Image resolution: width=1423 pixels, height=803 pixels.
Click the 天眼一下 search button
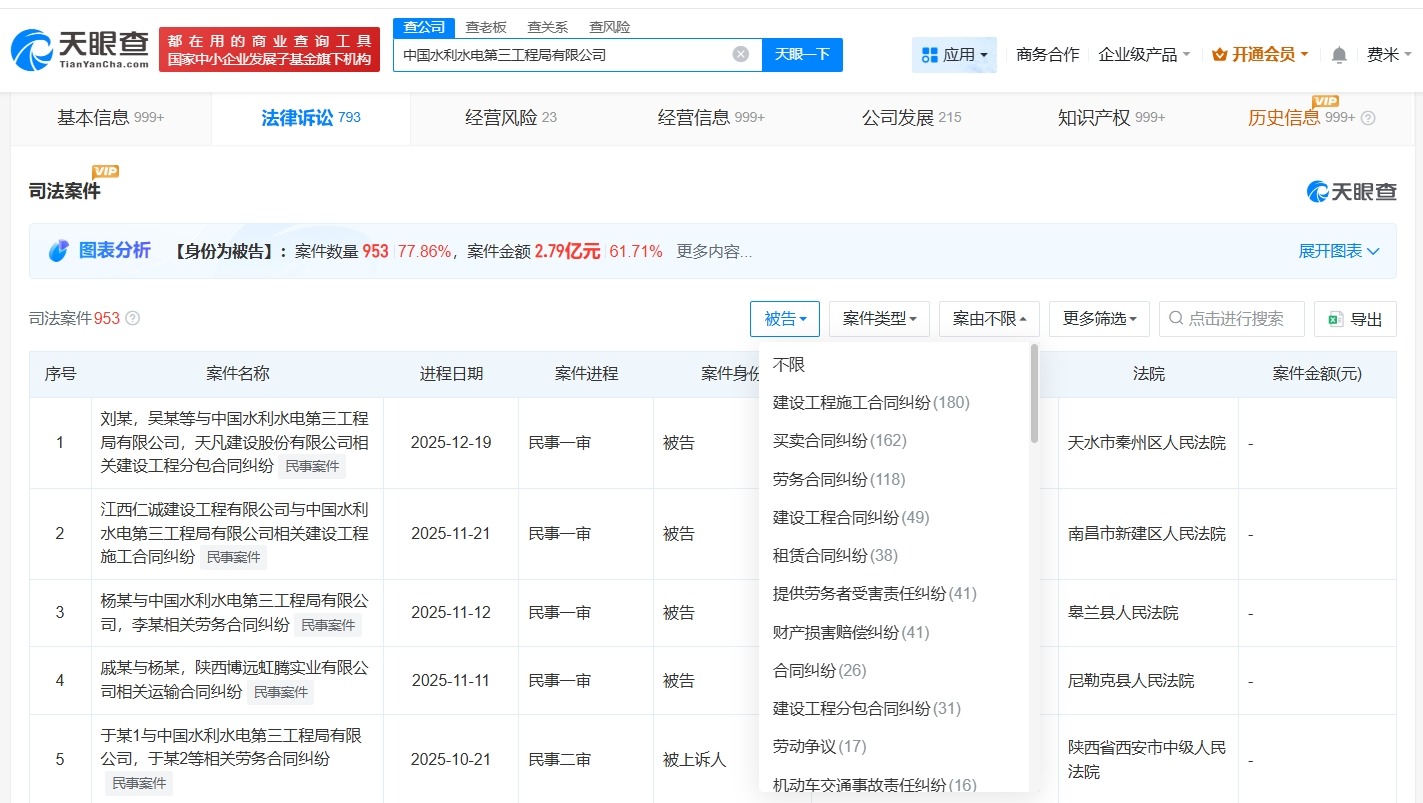pyautogui.click(x=805, y=54)
